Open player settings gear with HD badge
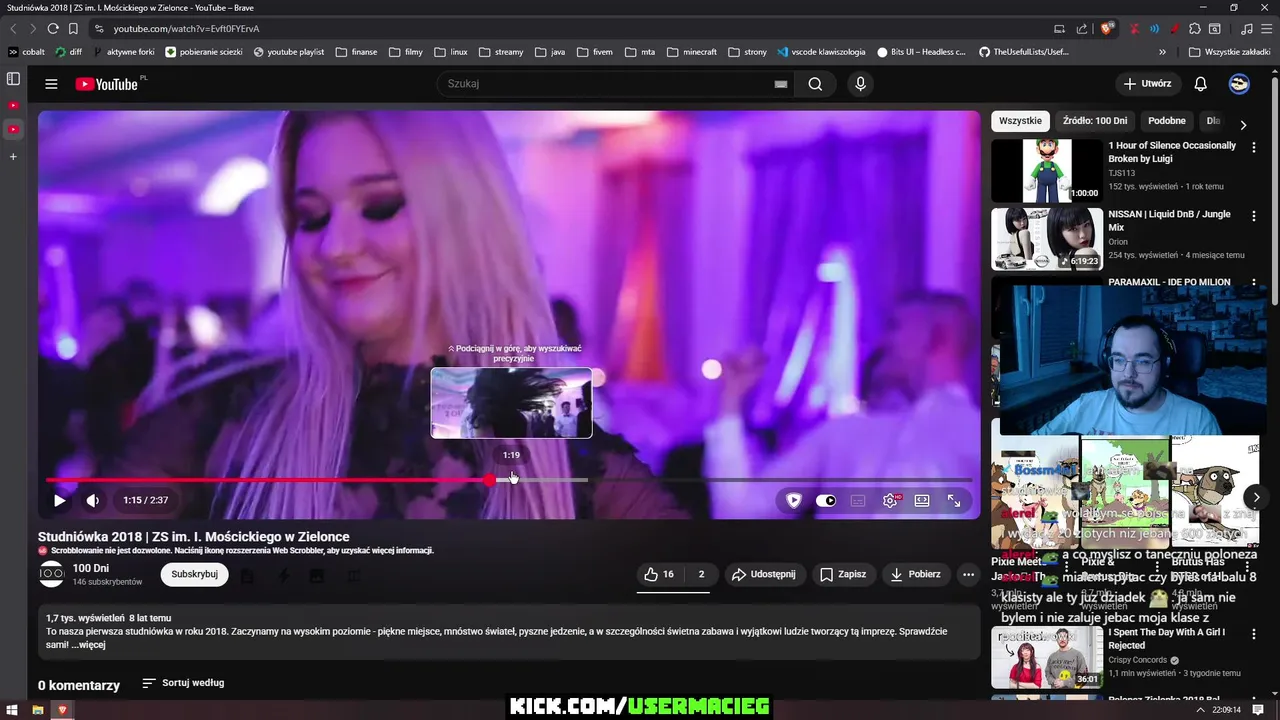 click(x=890, y=500)
